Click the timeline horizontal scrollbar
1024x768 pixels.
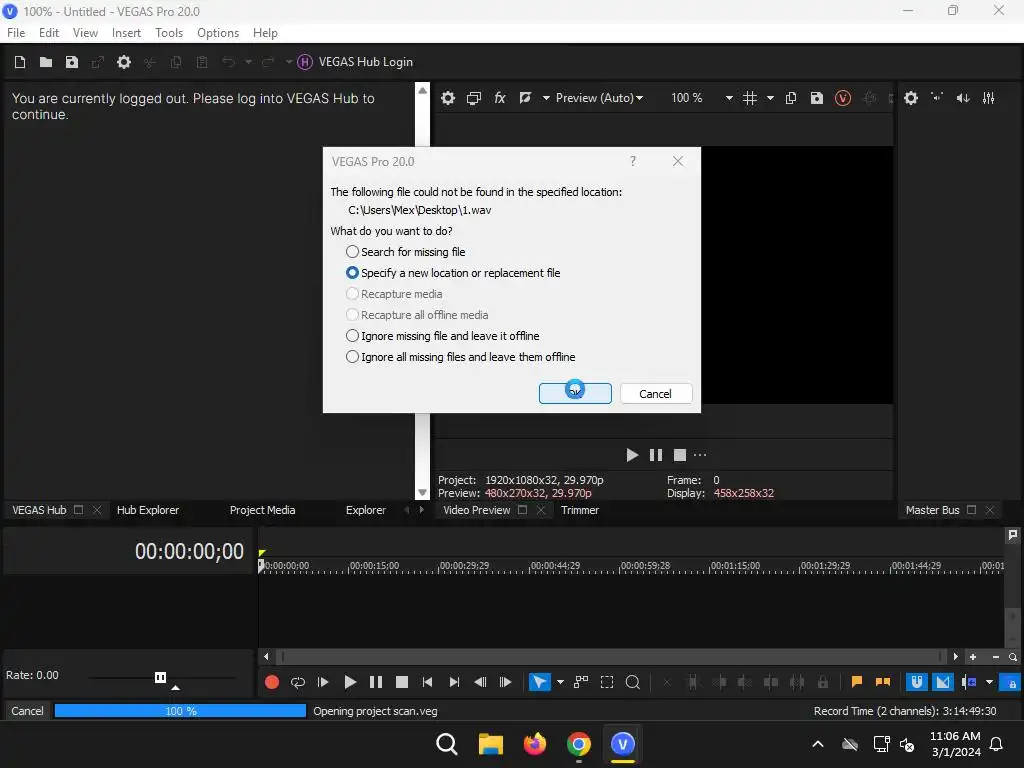point(610,657)
